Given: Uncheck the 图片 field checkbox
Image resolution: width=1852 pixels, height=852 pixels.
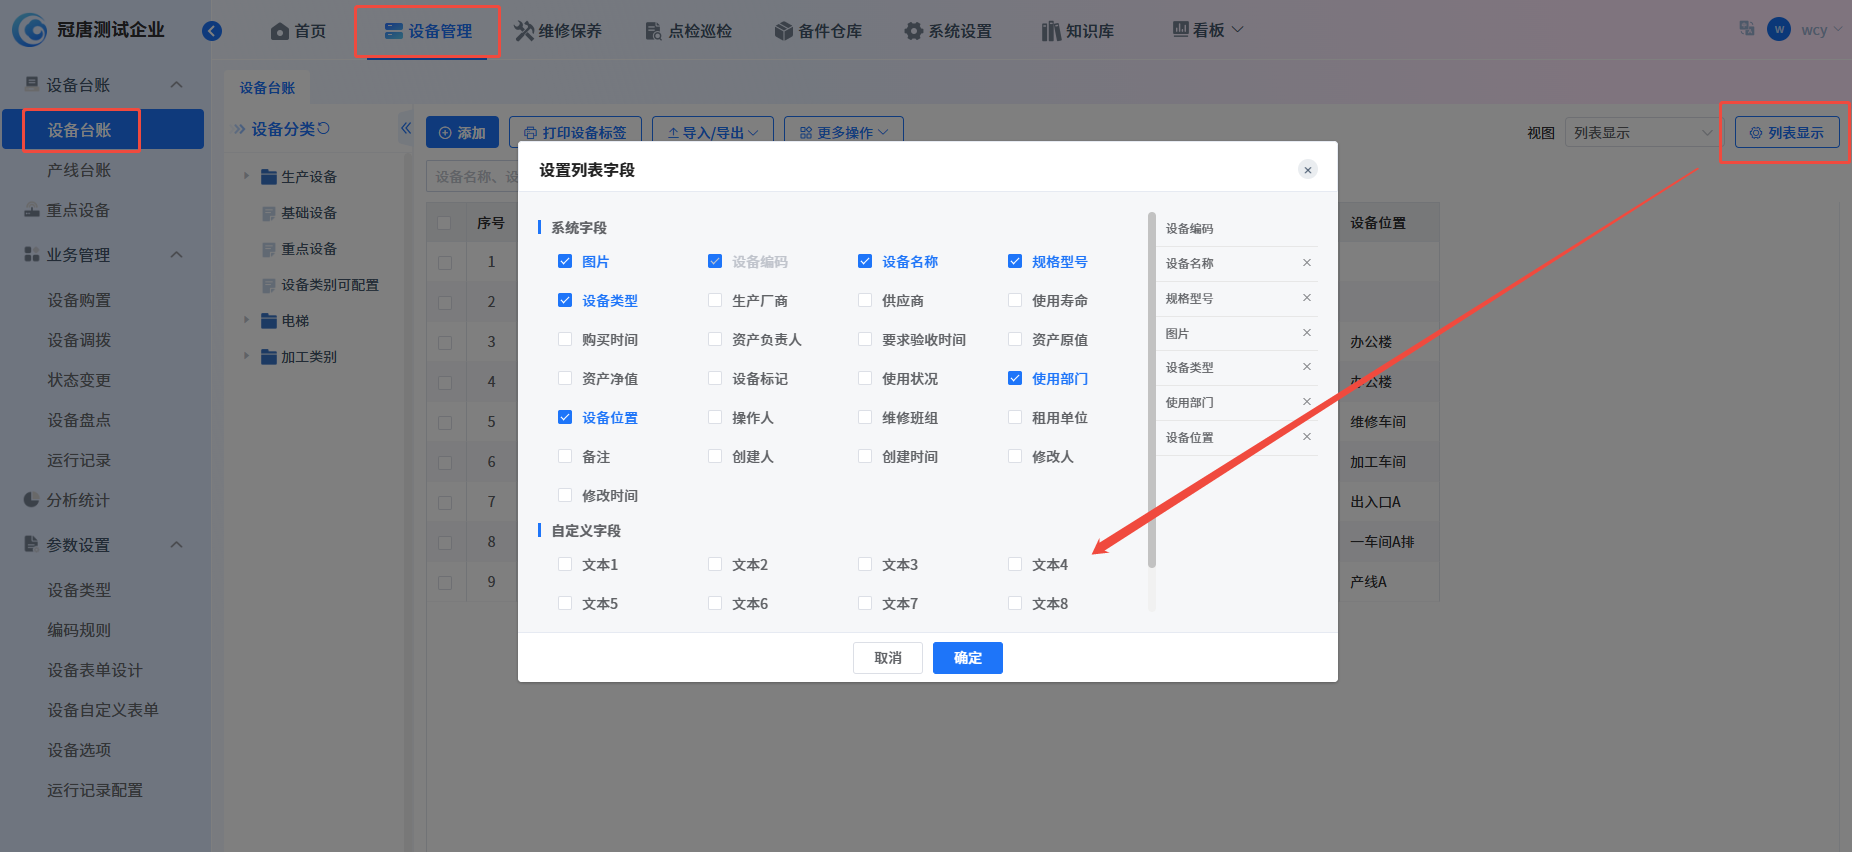Looking at the screenshot, I should pyautogui.click(x=565, y=262).
